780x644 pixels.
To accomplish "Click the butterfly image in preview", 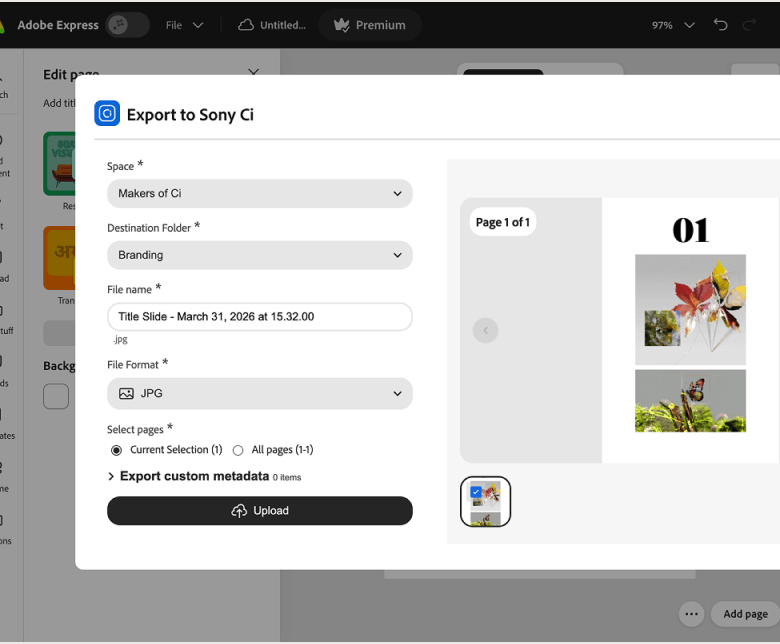I will click(x=690, y=401).
